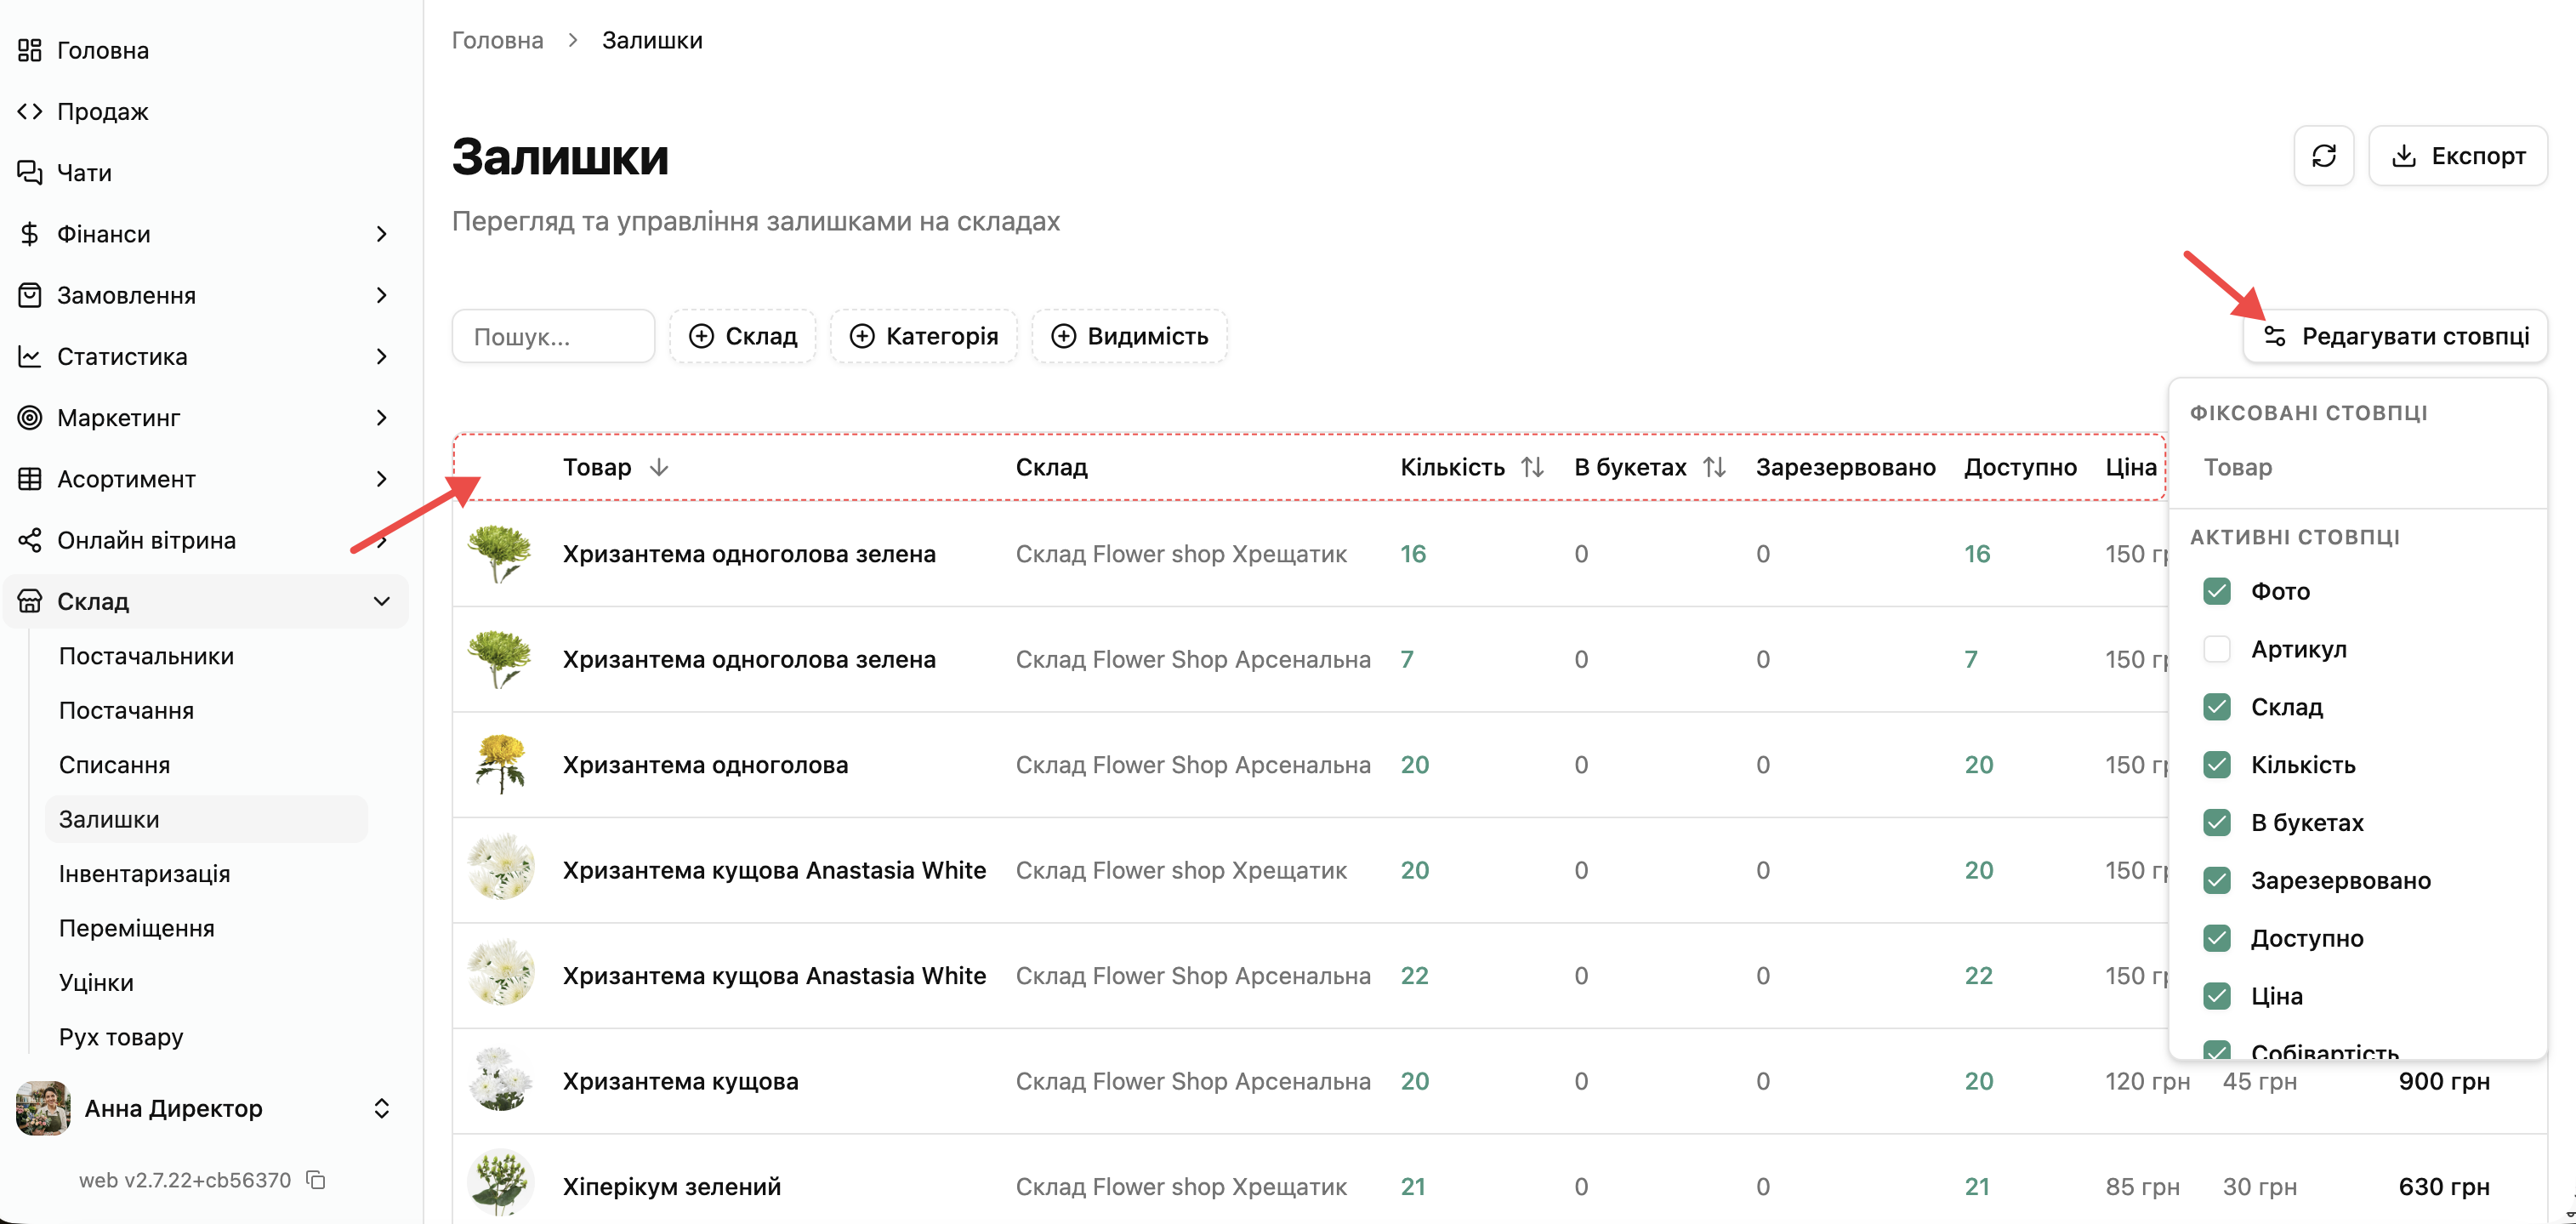Enable the Артикул column checkbox
The image size is (2576, 1224).
pos(2217,649)
